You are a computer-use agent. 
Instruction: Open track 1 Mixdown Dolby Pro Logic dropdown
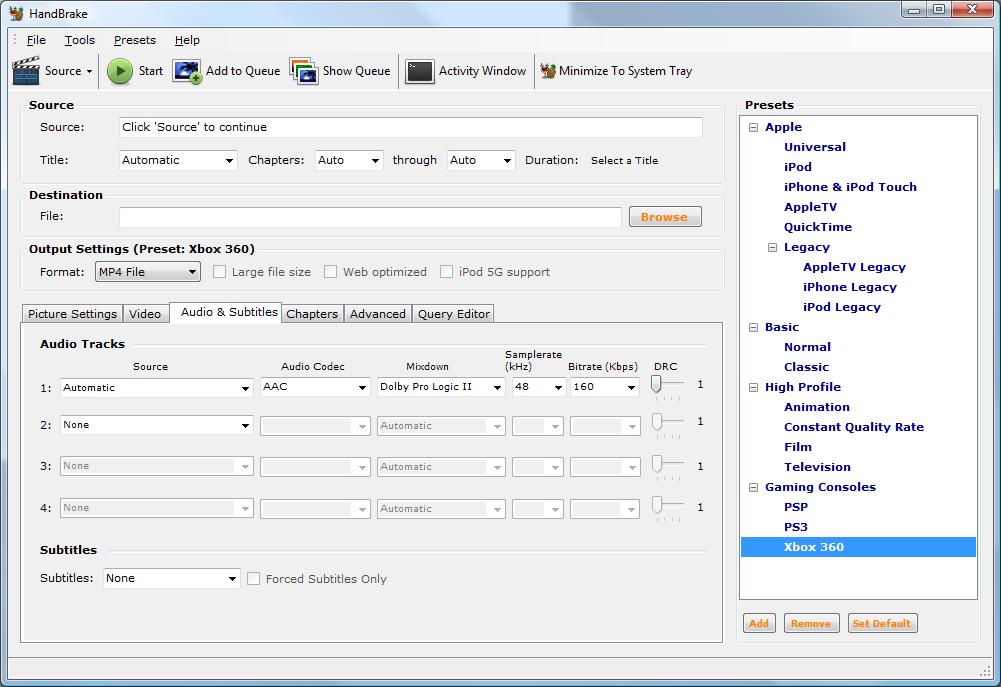[441, 387]
